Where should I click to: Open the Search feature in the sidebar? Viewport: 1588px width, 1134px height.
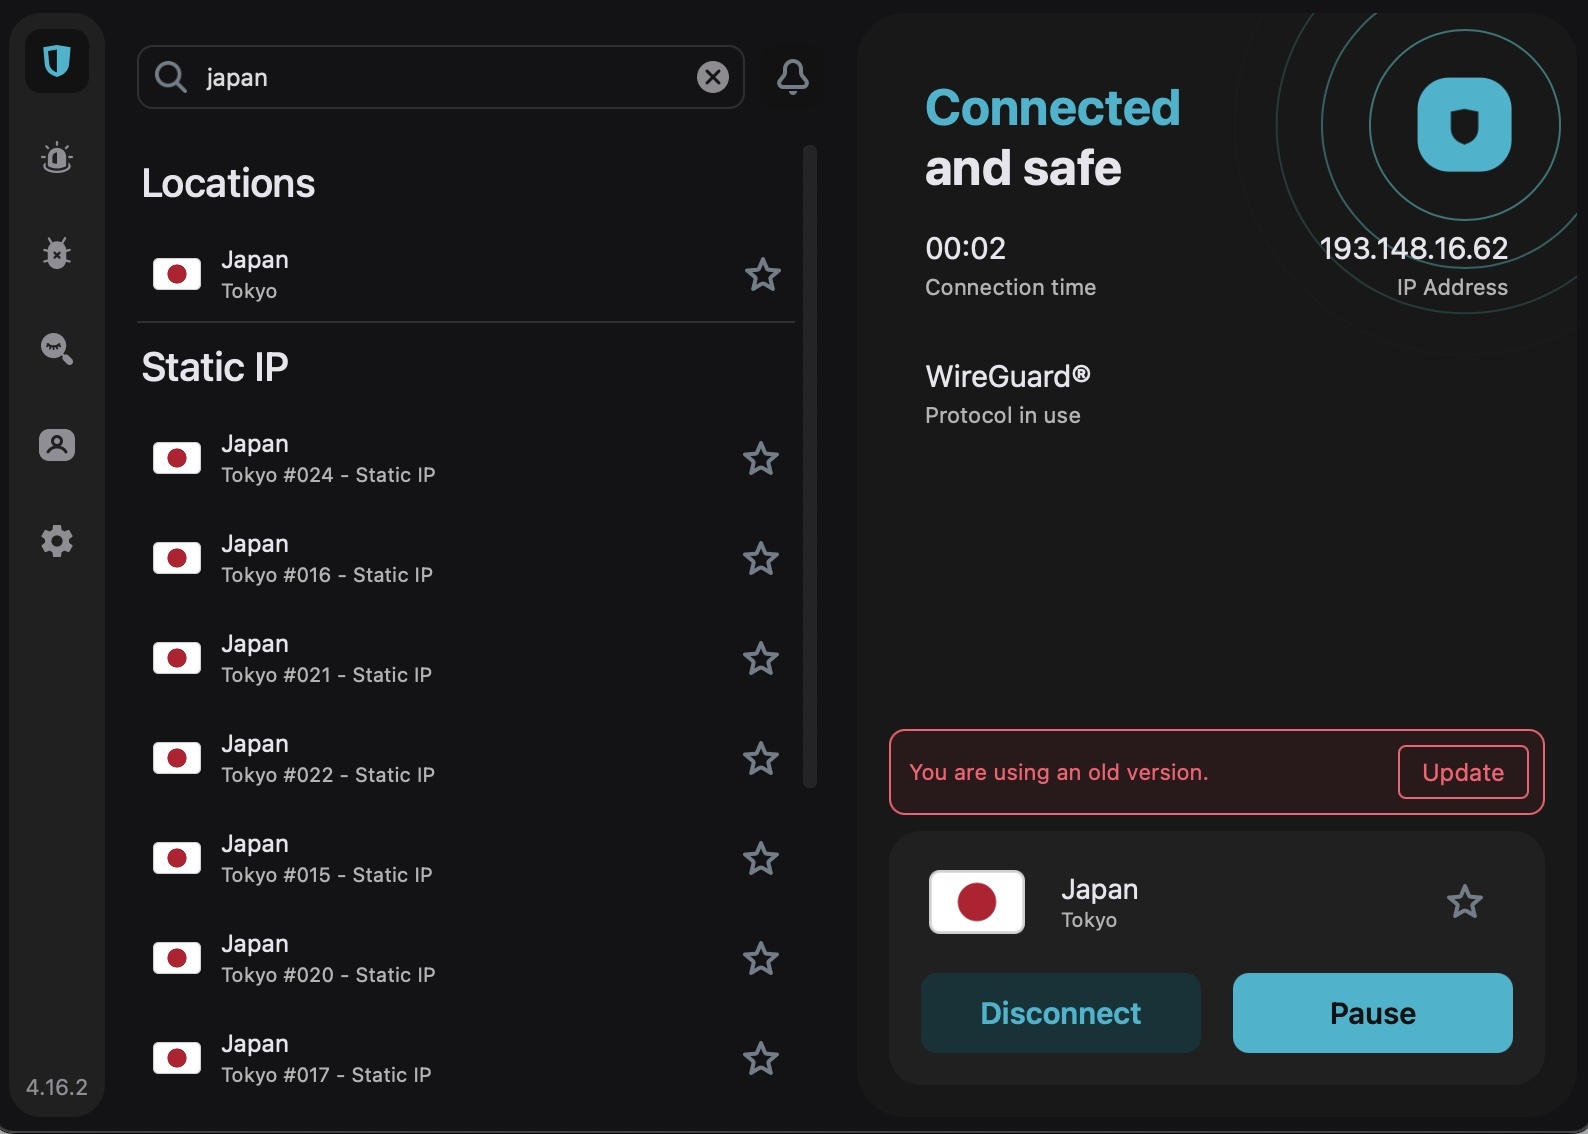coord(57,349)
